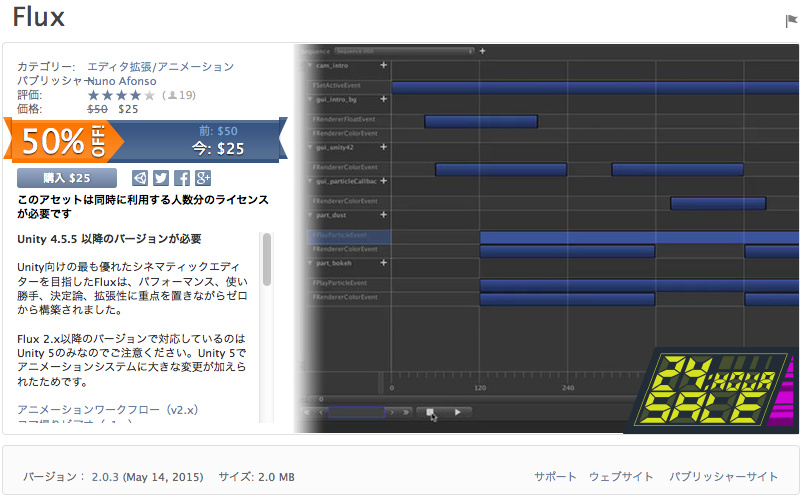The image size is (803, 497).
Task: Click frame 240 on timeline ruler
Action: pos(568,388)
